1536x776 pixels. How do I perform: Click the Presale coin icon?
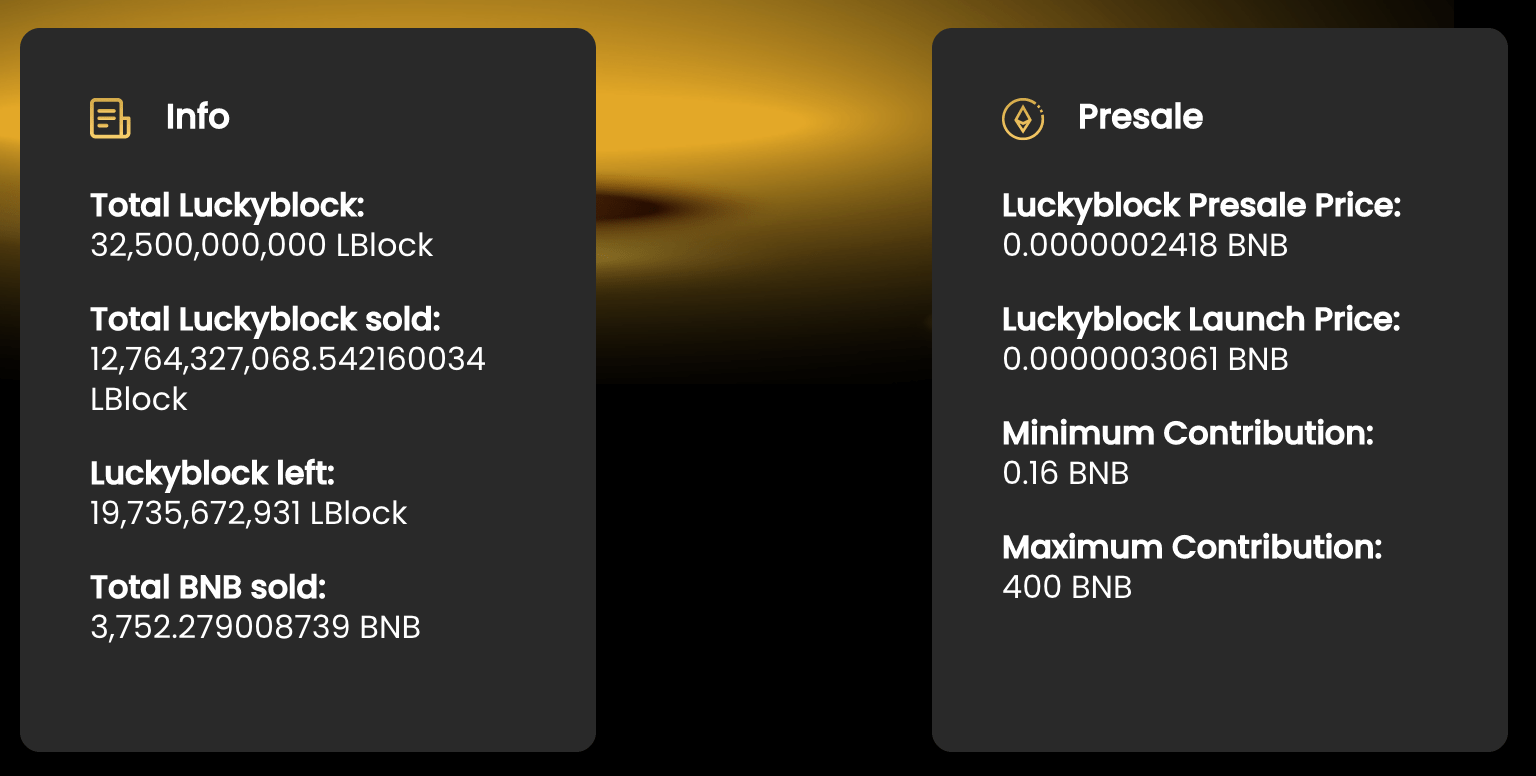pyautogui.click(x=1023, y=119)
